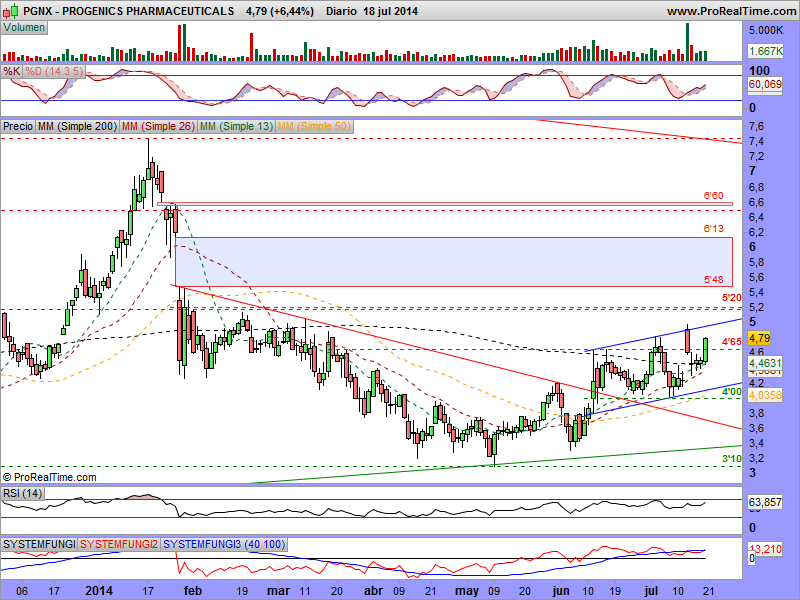Click the © ProRealTime.com copyright text
The width and height of the screenshot is (800, 600).
49,478
